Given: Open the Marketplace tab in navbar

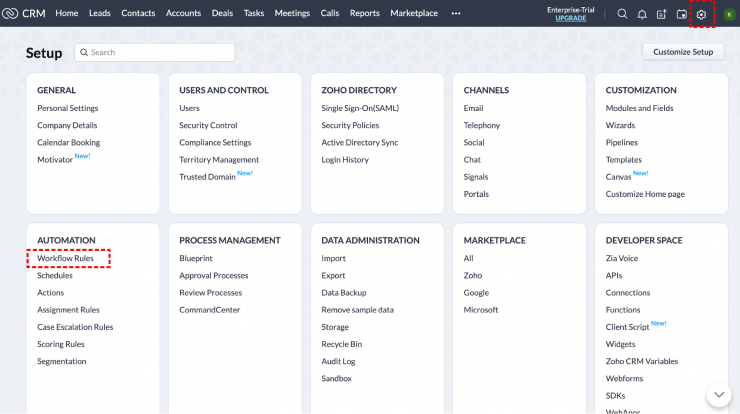Looking at the screenshot, I should (x=414, y=13).
